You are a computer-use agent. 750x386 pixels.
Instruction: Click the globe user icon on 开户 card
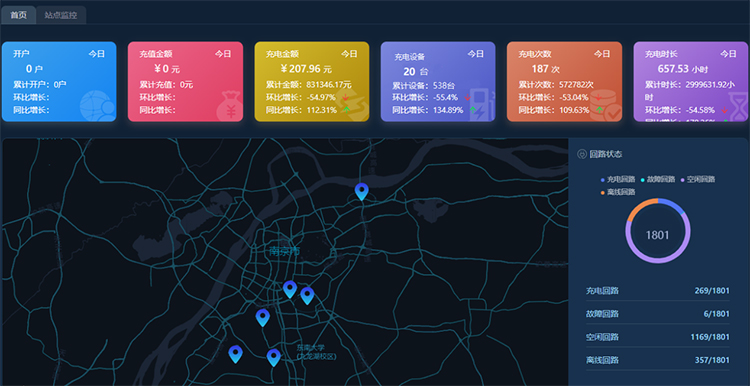point(98,105)
